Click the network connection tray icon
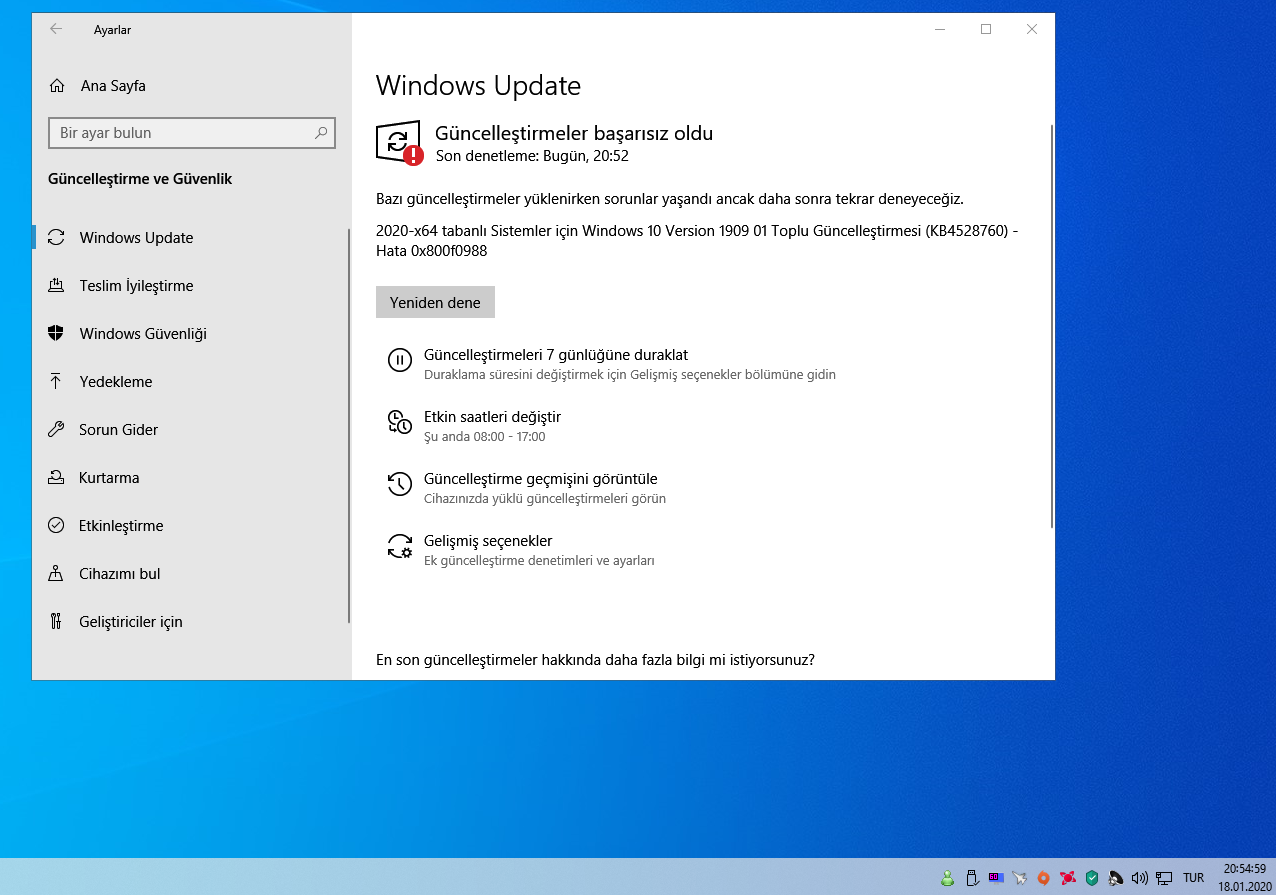 tap(1164, 878)
